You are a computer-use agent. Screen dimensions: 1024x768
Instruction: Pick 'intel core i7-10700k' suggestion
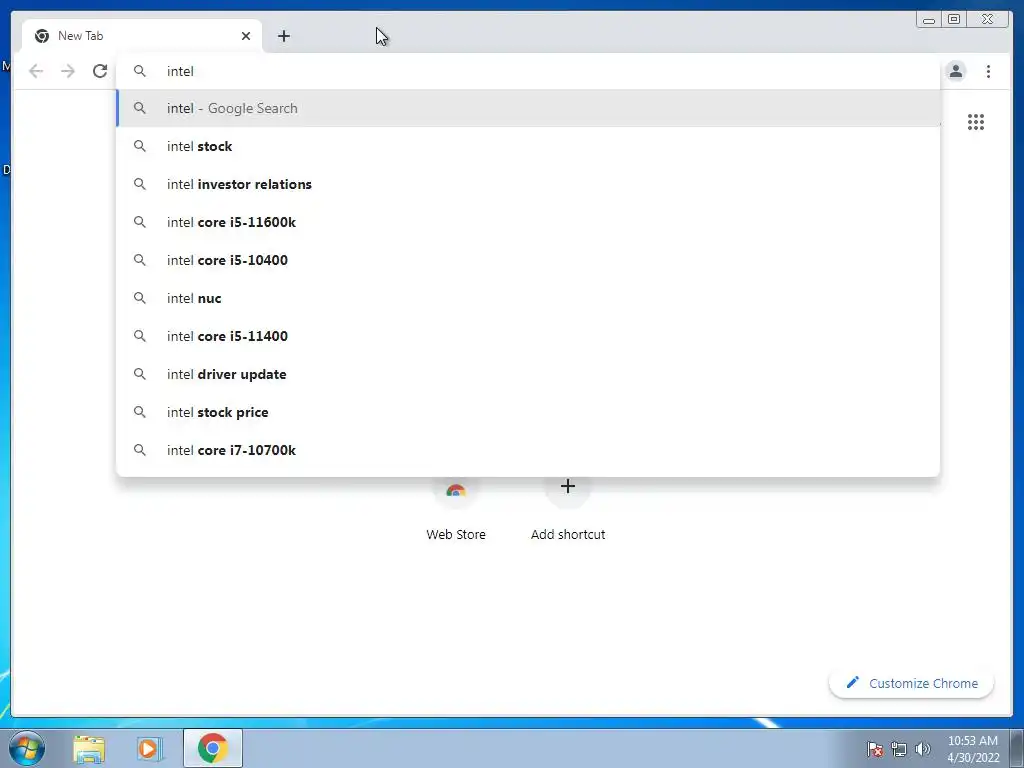[528, 450]
